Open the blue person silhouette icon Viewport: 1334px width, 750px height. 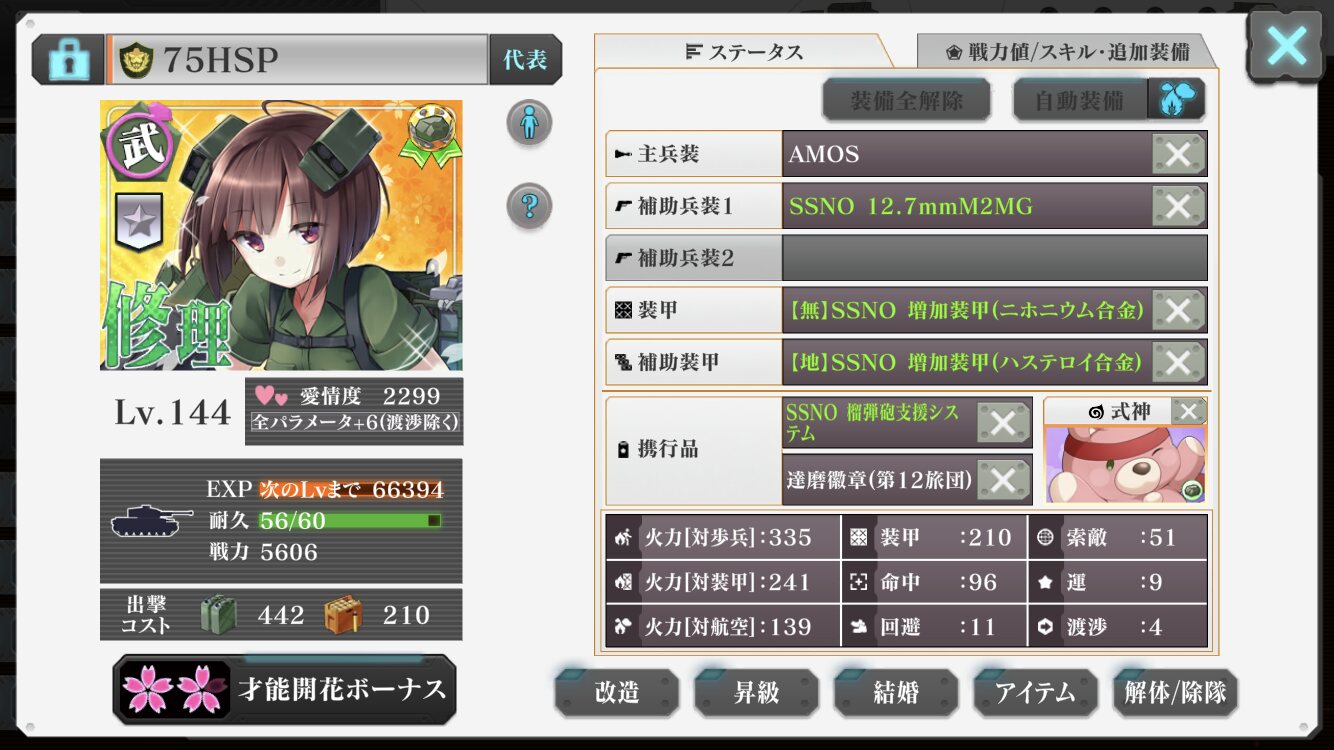(x=530, y=123)
